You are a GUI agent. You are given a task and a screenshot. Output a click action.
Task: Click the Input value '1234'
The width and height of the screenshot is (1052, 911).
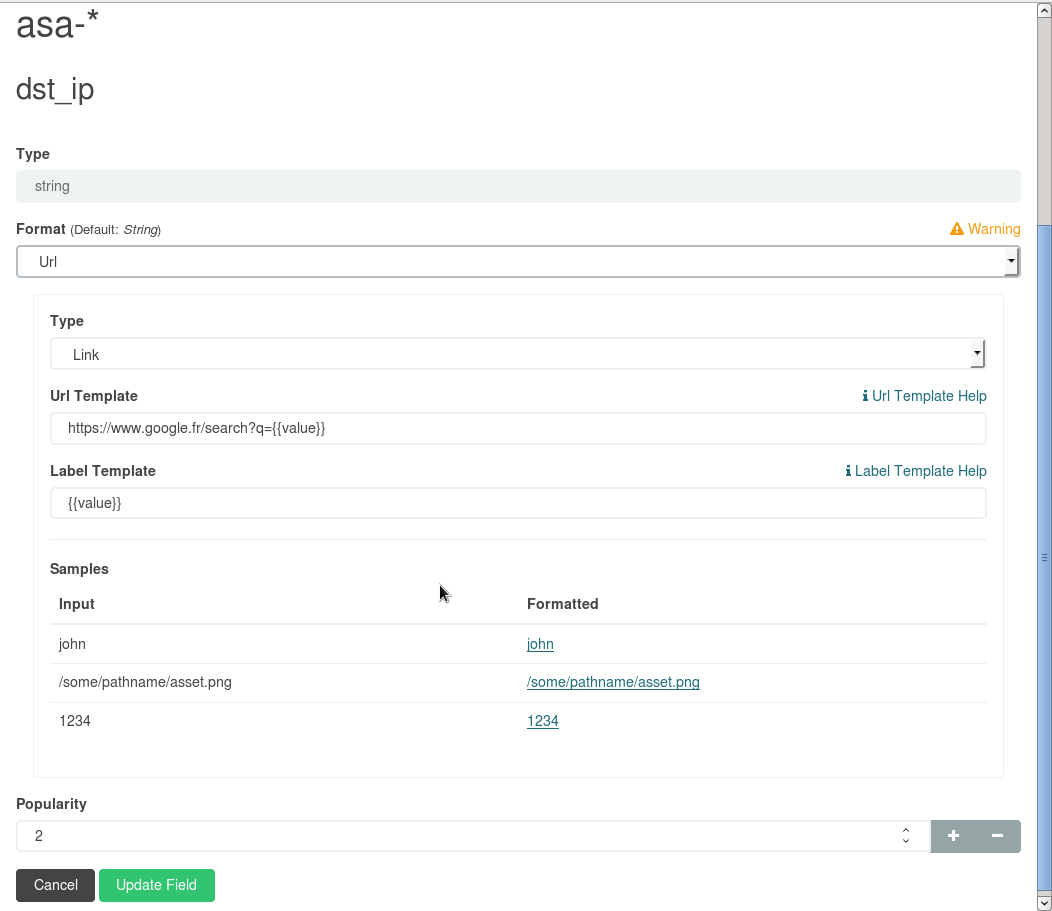coord(74,721)
